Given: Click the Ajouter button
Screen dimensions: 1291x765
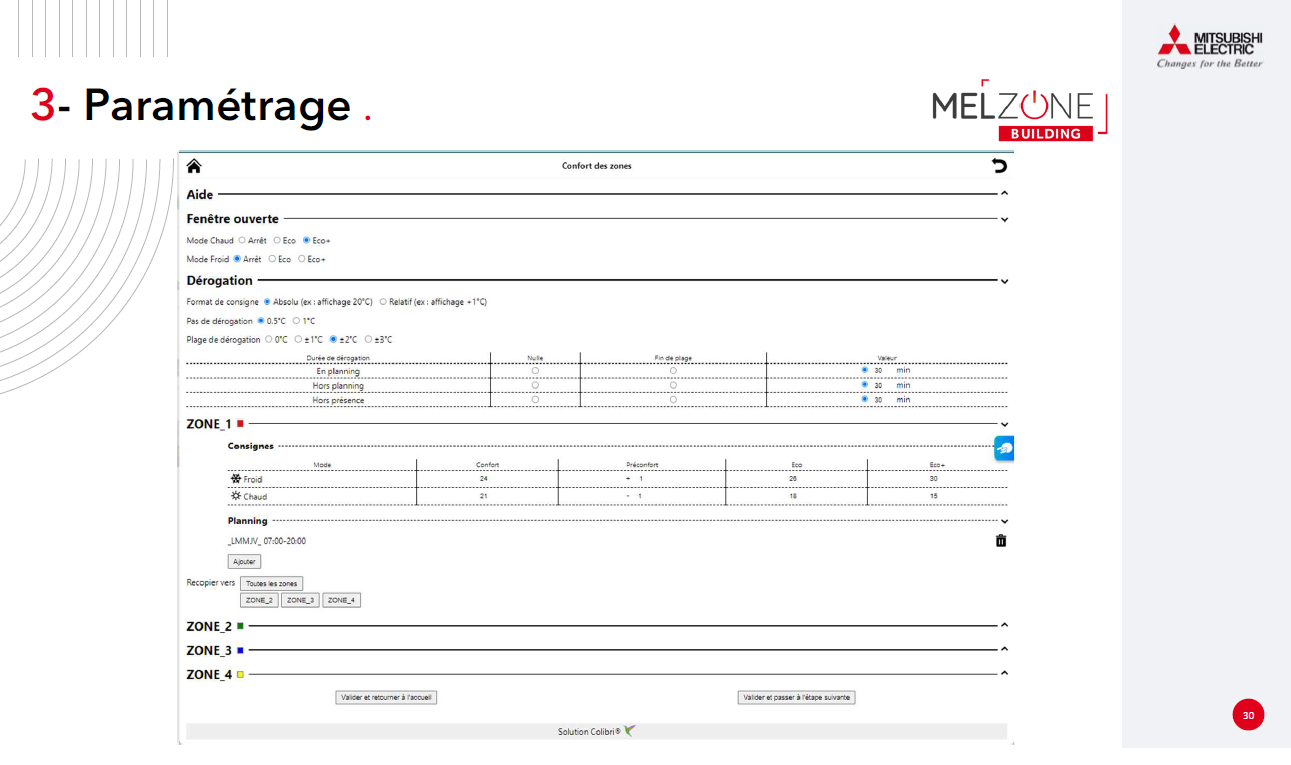Looking at the screenshot, I should pos(244,562).
